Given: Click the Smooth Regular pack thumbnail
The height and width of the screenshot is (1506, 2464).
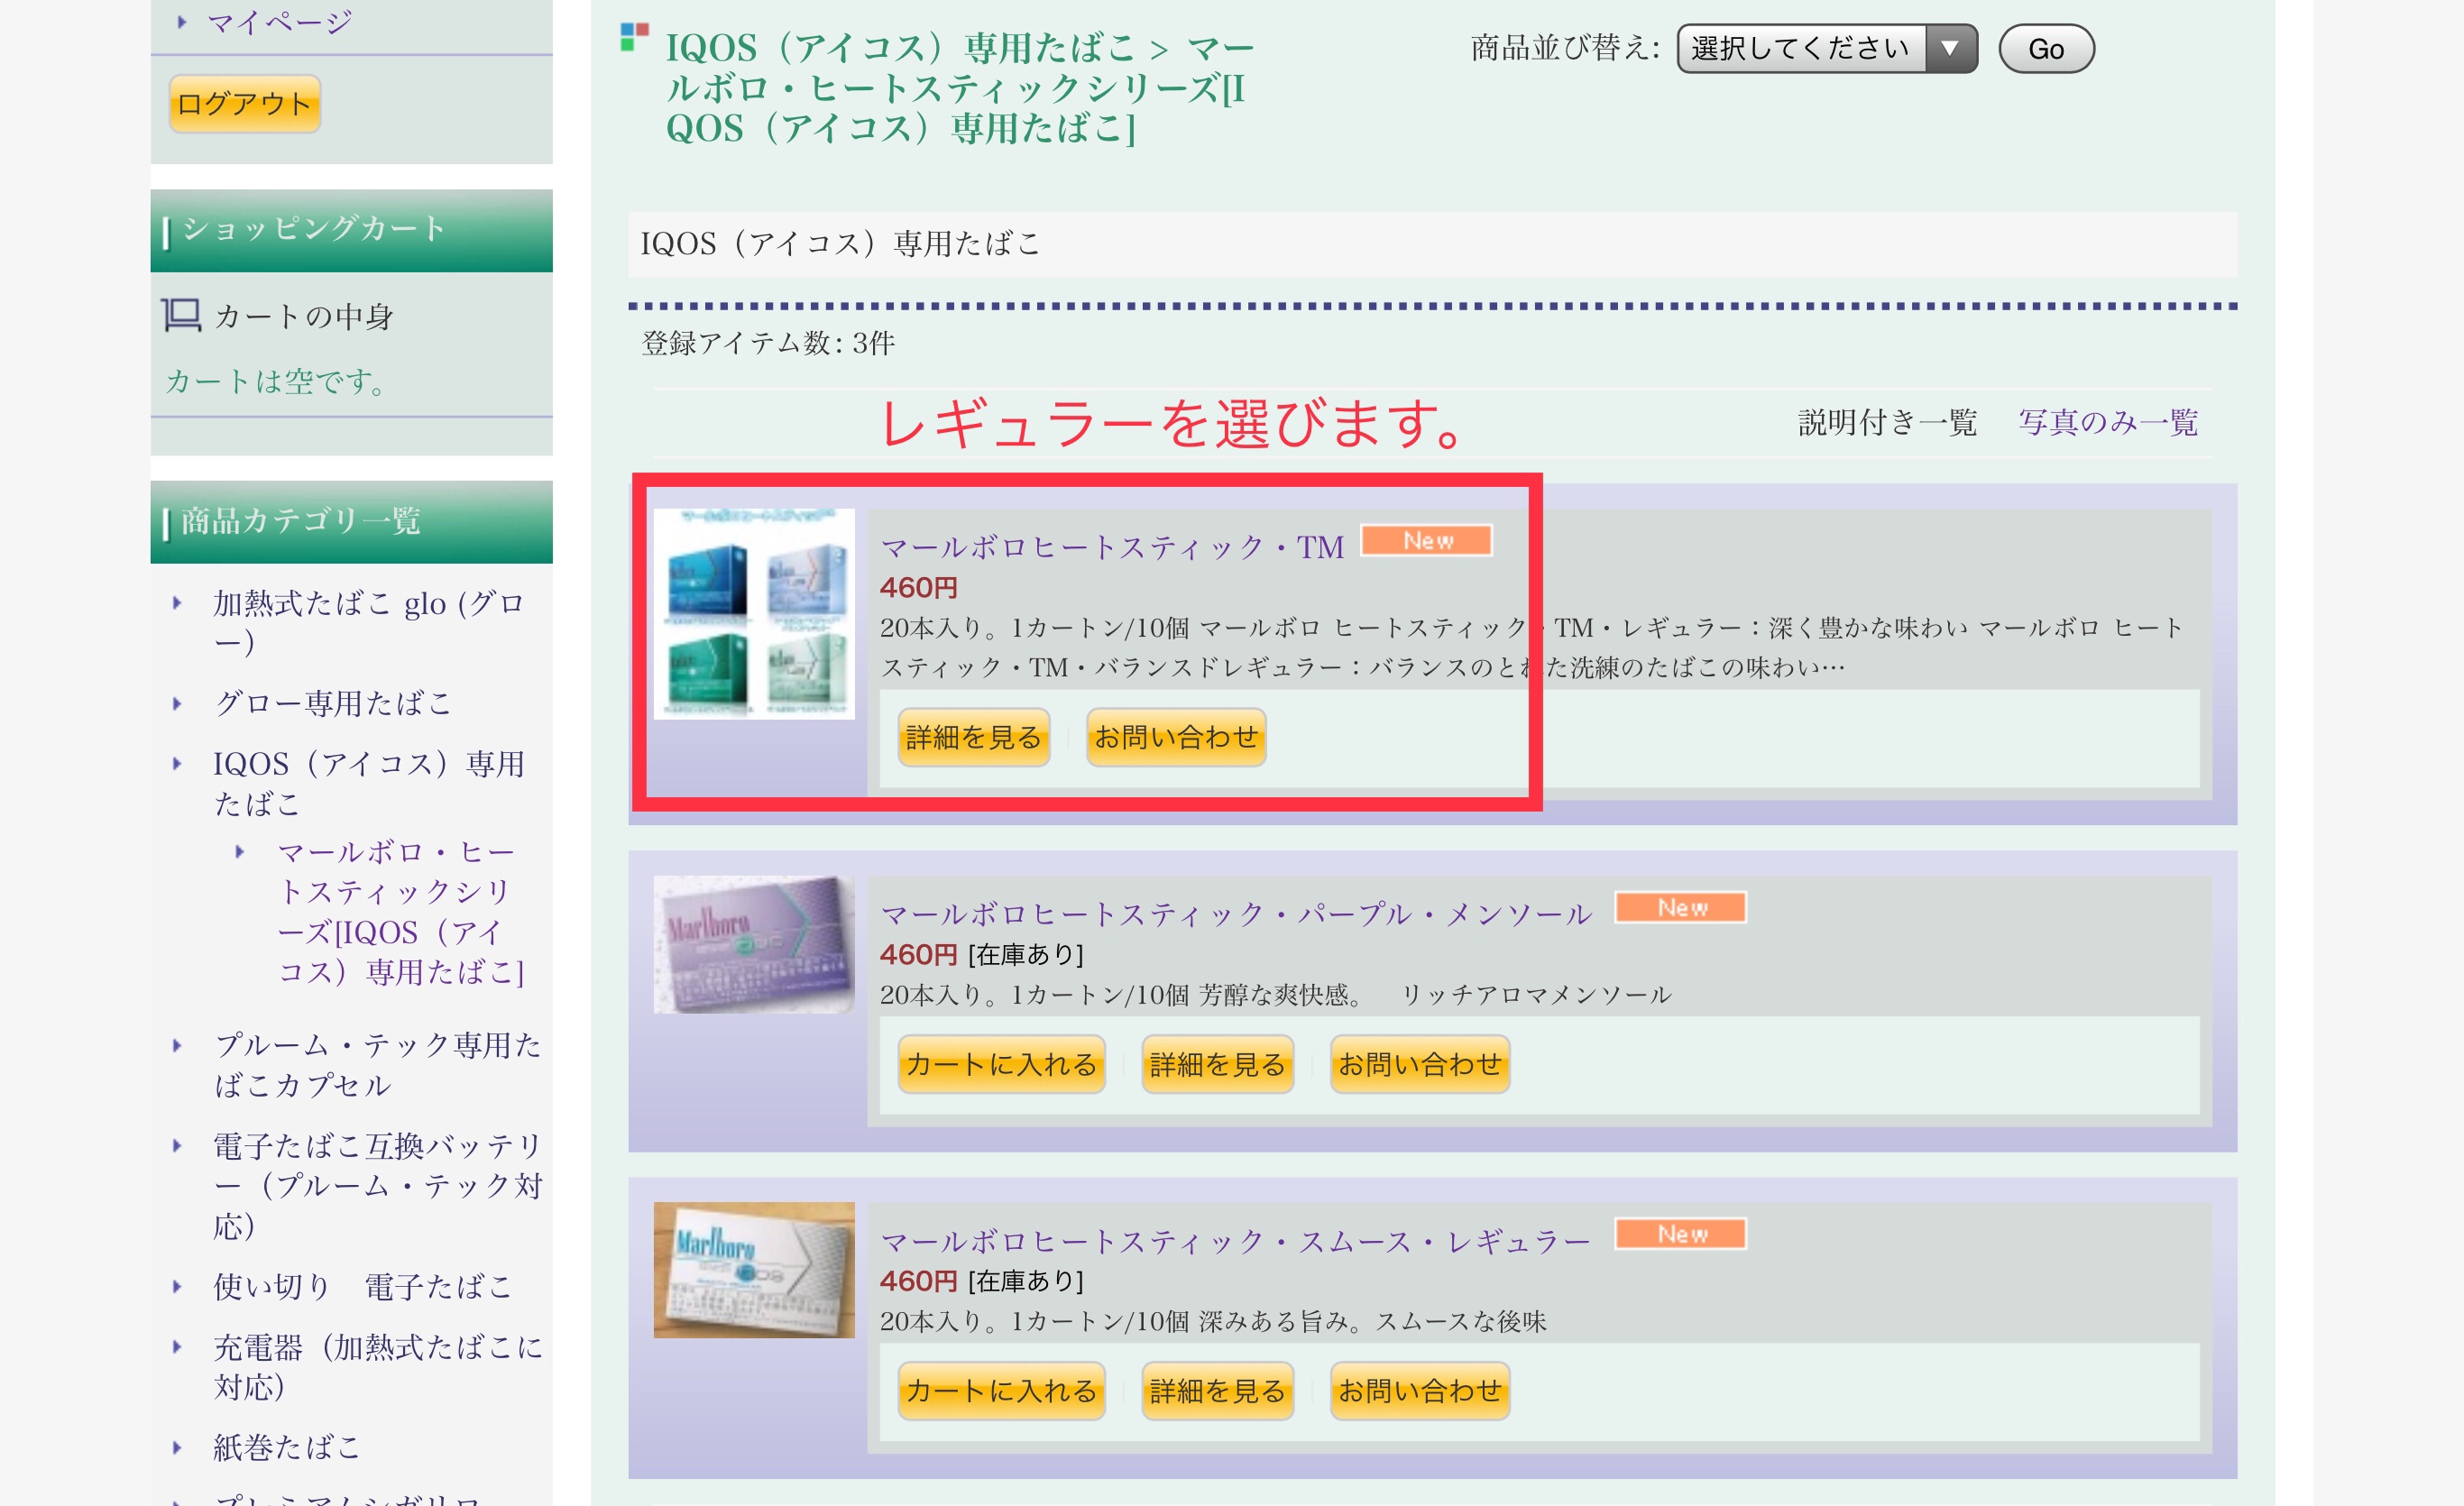Looking at the screenshot, I should [753, 1270].
